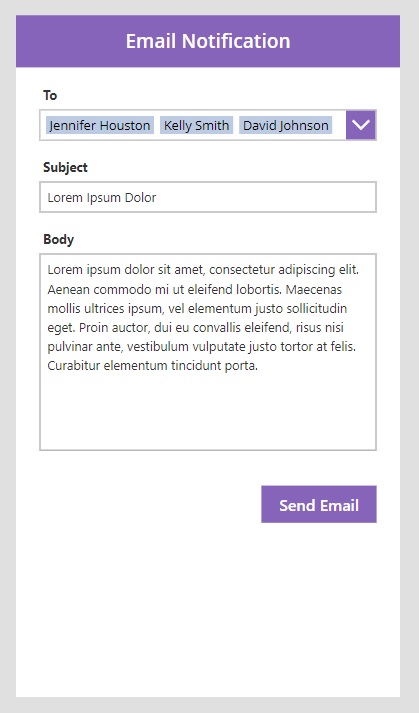Place cursor in empty Body area below text

[208, 412]
